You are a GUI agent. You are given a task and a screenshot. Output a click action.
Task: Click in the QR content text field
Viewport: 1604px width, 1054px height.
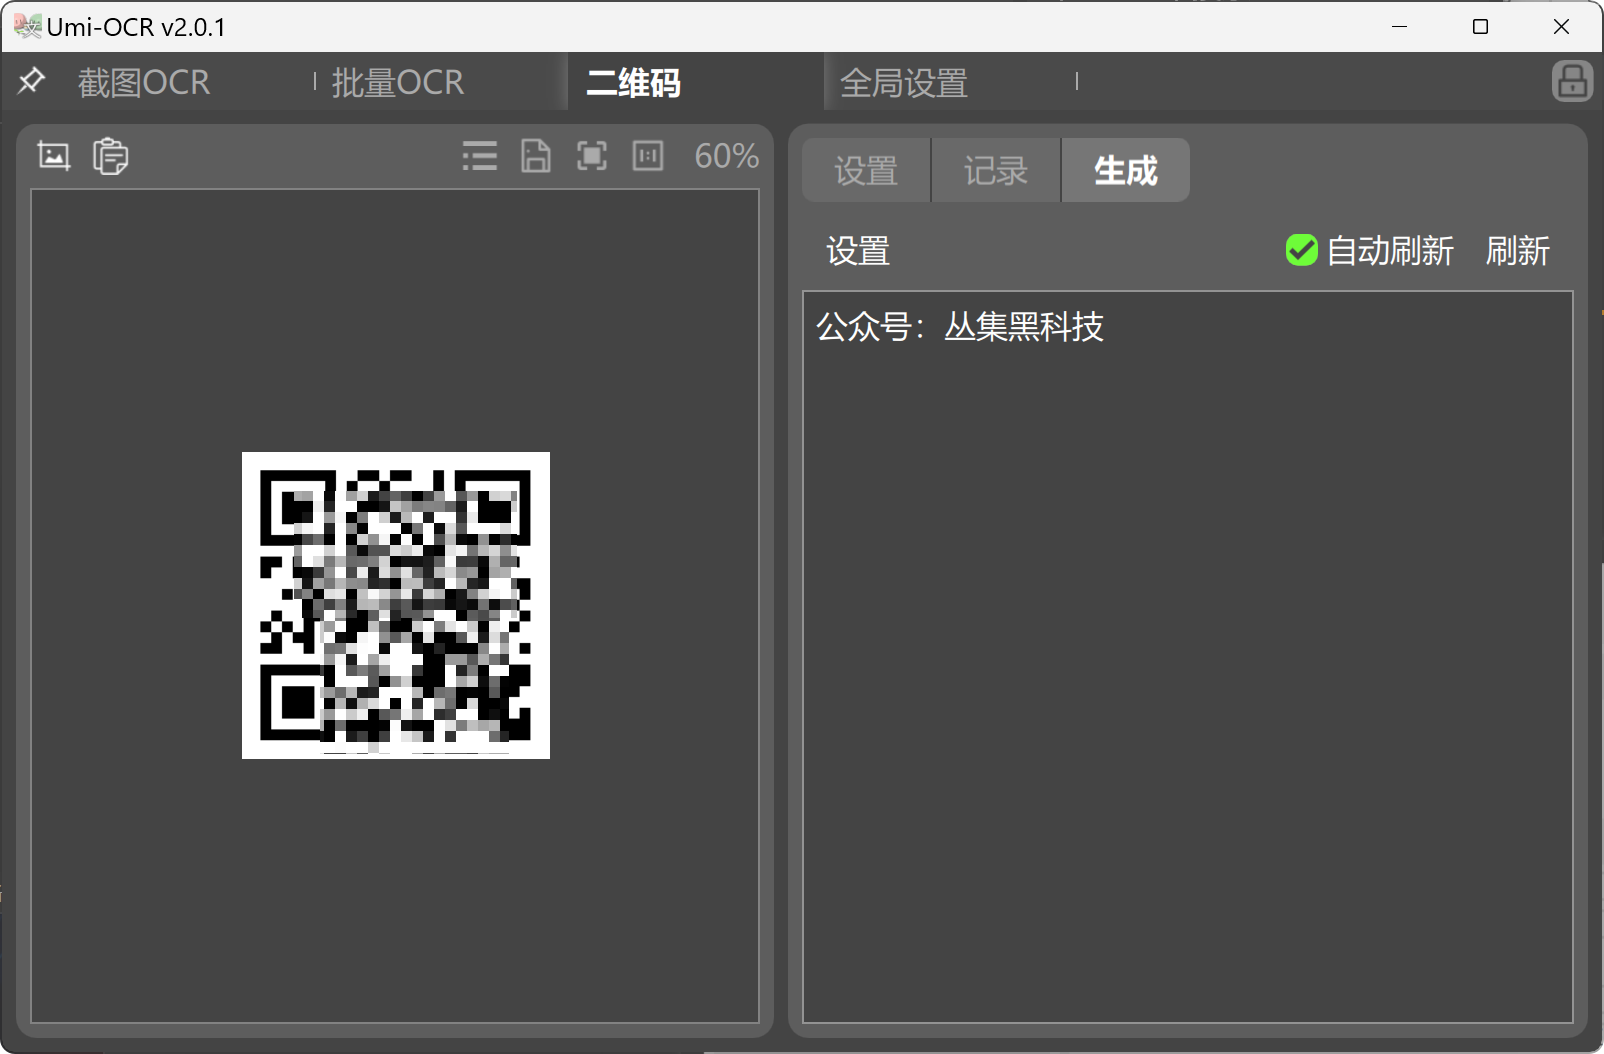point(1188,657)
